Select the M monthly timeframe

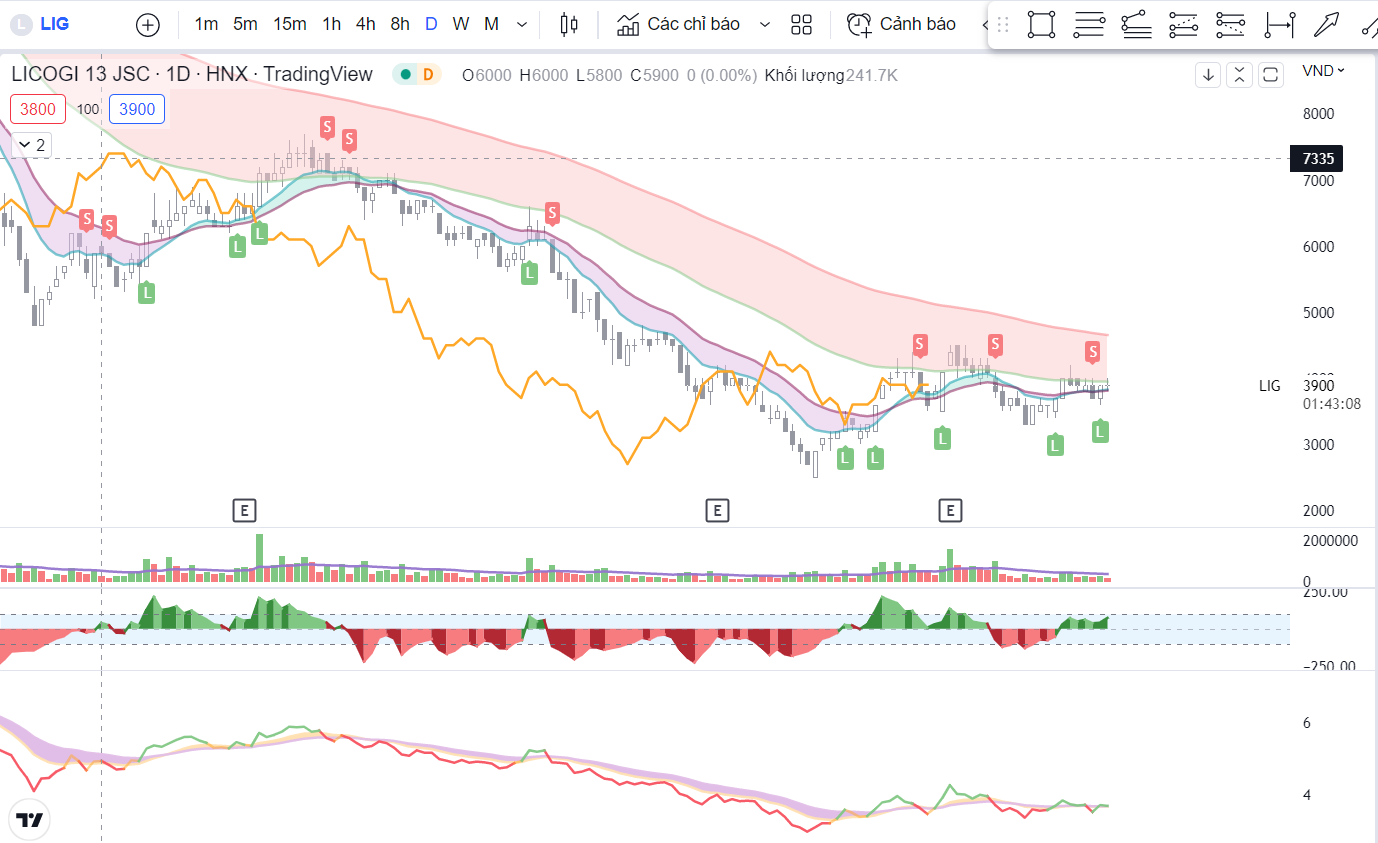point(492,24)
